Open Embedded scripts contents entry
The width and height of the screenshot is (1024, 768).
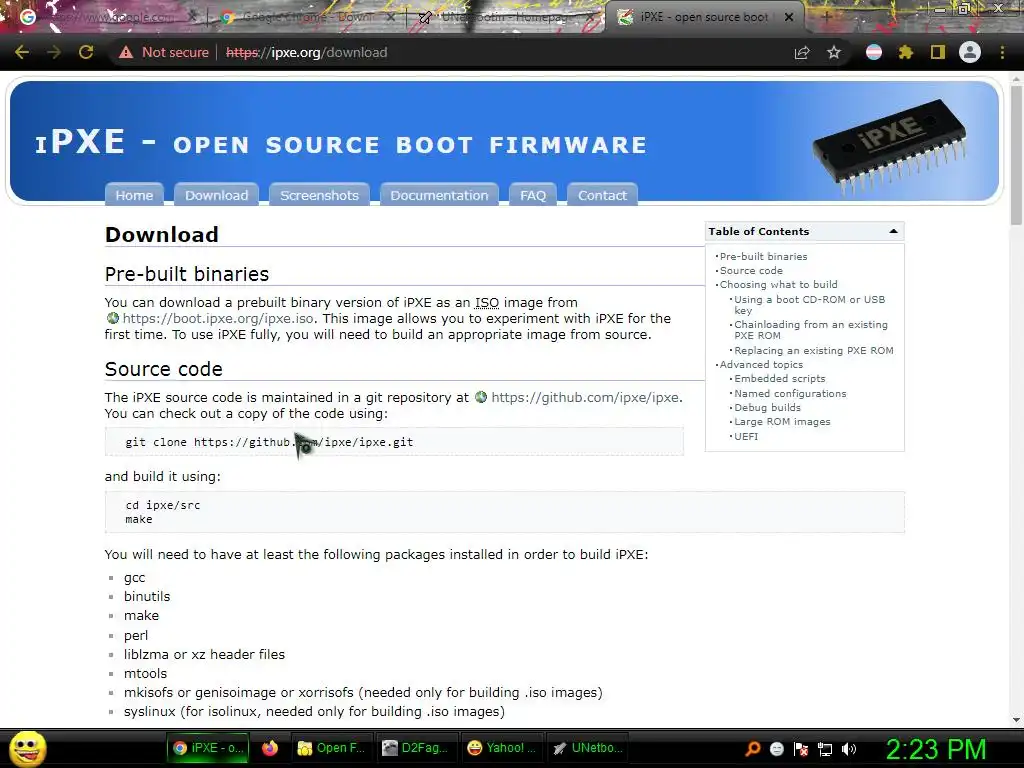click(780, 379)
